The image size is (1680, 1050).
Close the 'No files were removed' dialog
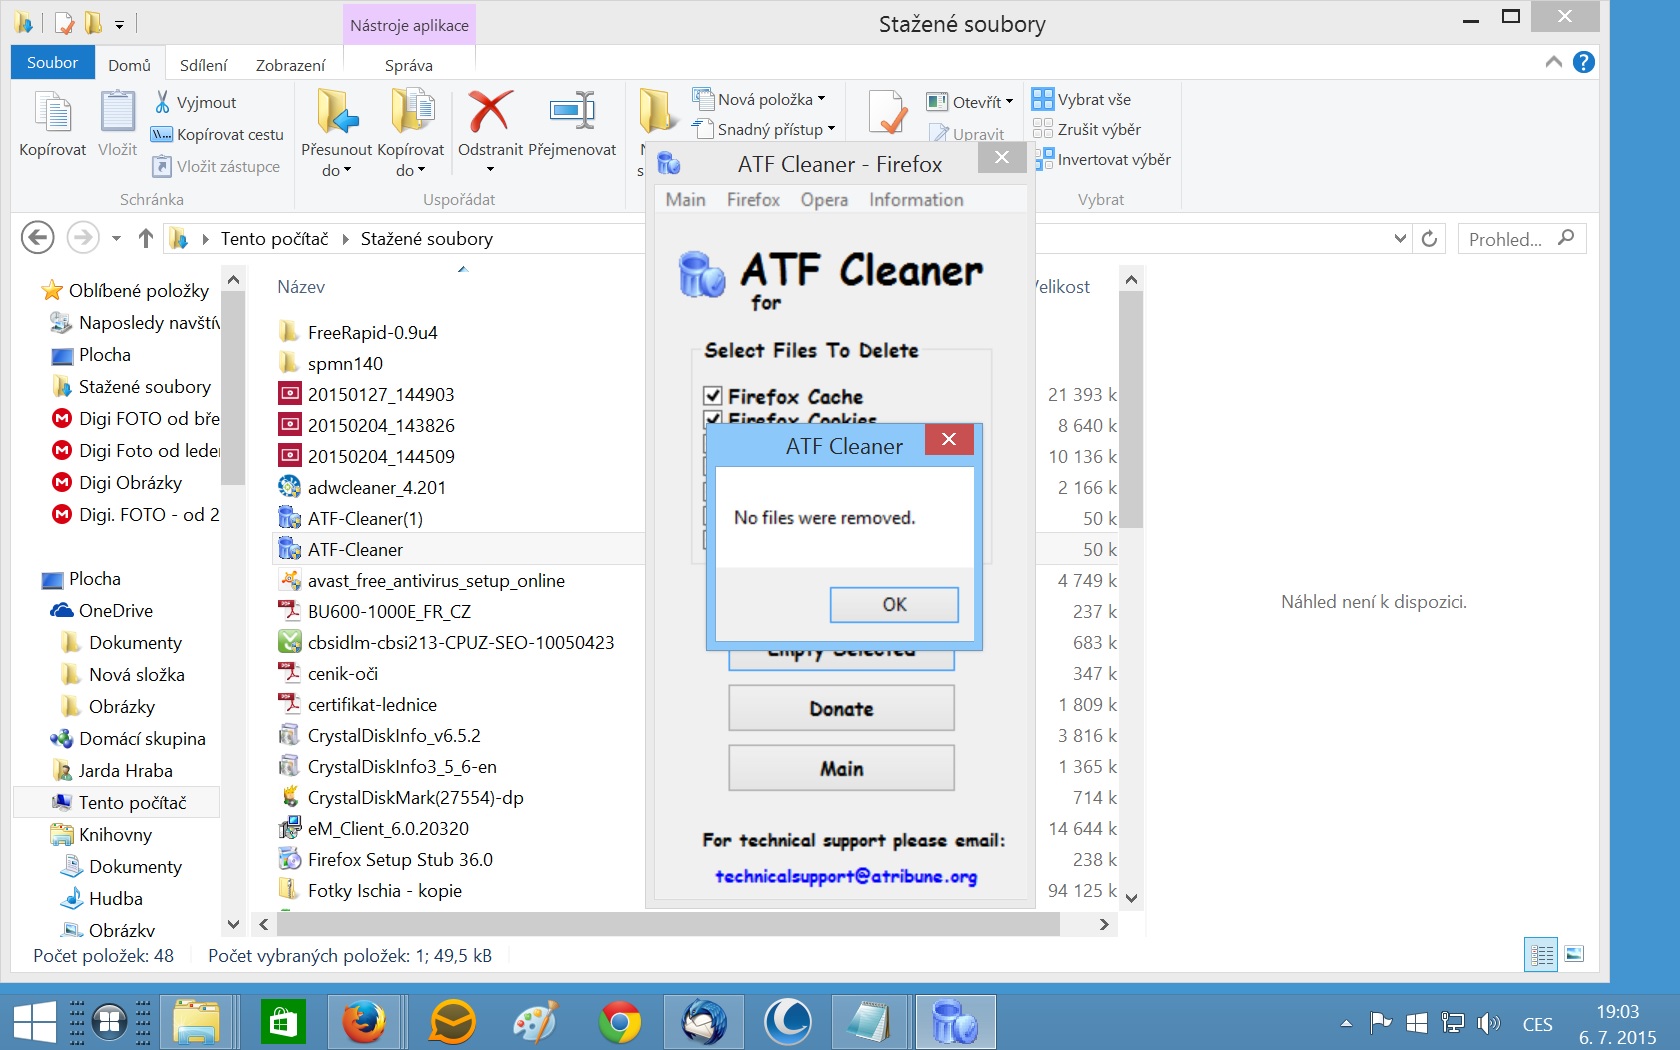tap(949, 439)
